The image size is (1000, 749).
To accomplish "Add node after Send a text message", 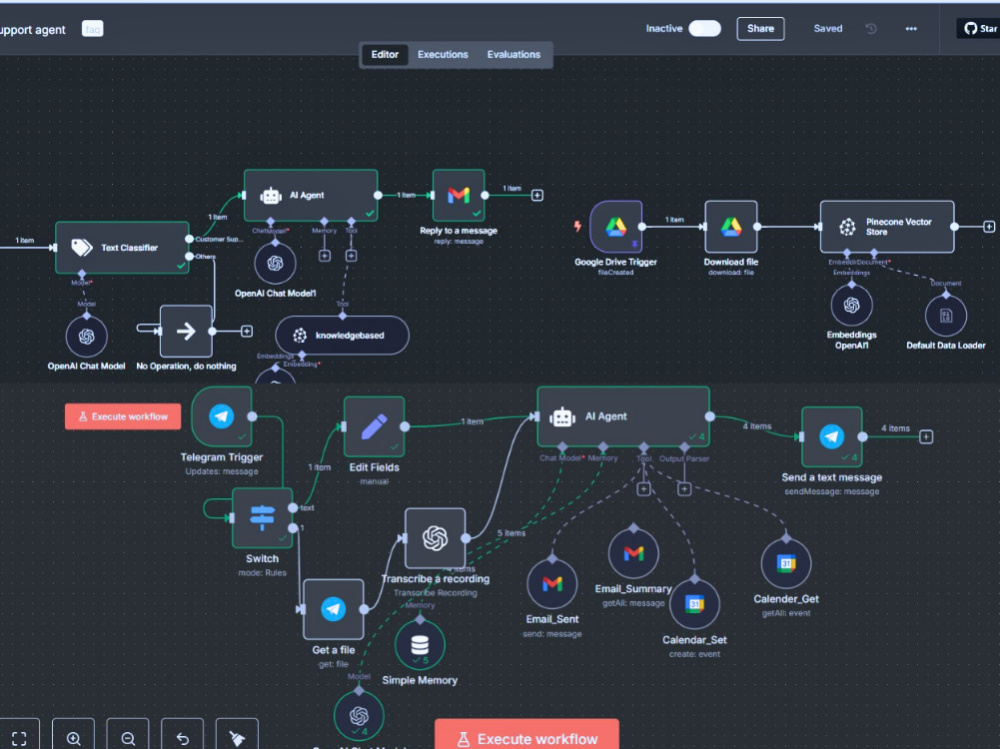I will click(x=926, y=437).
